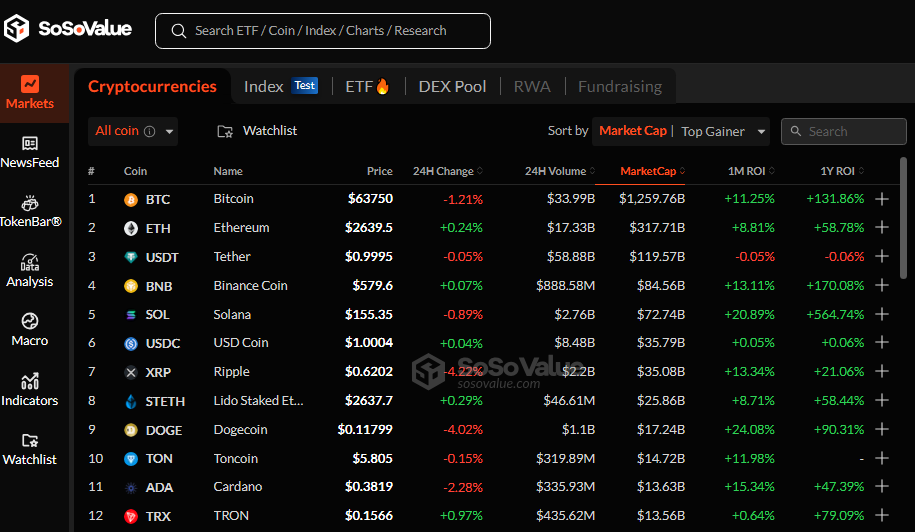
Task: Add Ethereum to watchlist with plus icon
Action: (882, 227)
